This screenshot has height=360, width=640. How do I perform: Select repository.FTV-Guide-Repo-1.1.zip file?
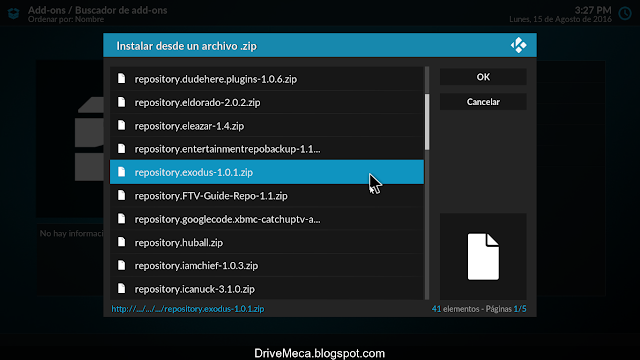pyautogui.click(x=267, y=196)
